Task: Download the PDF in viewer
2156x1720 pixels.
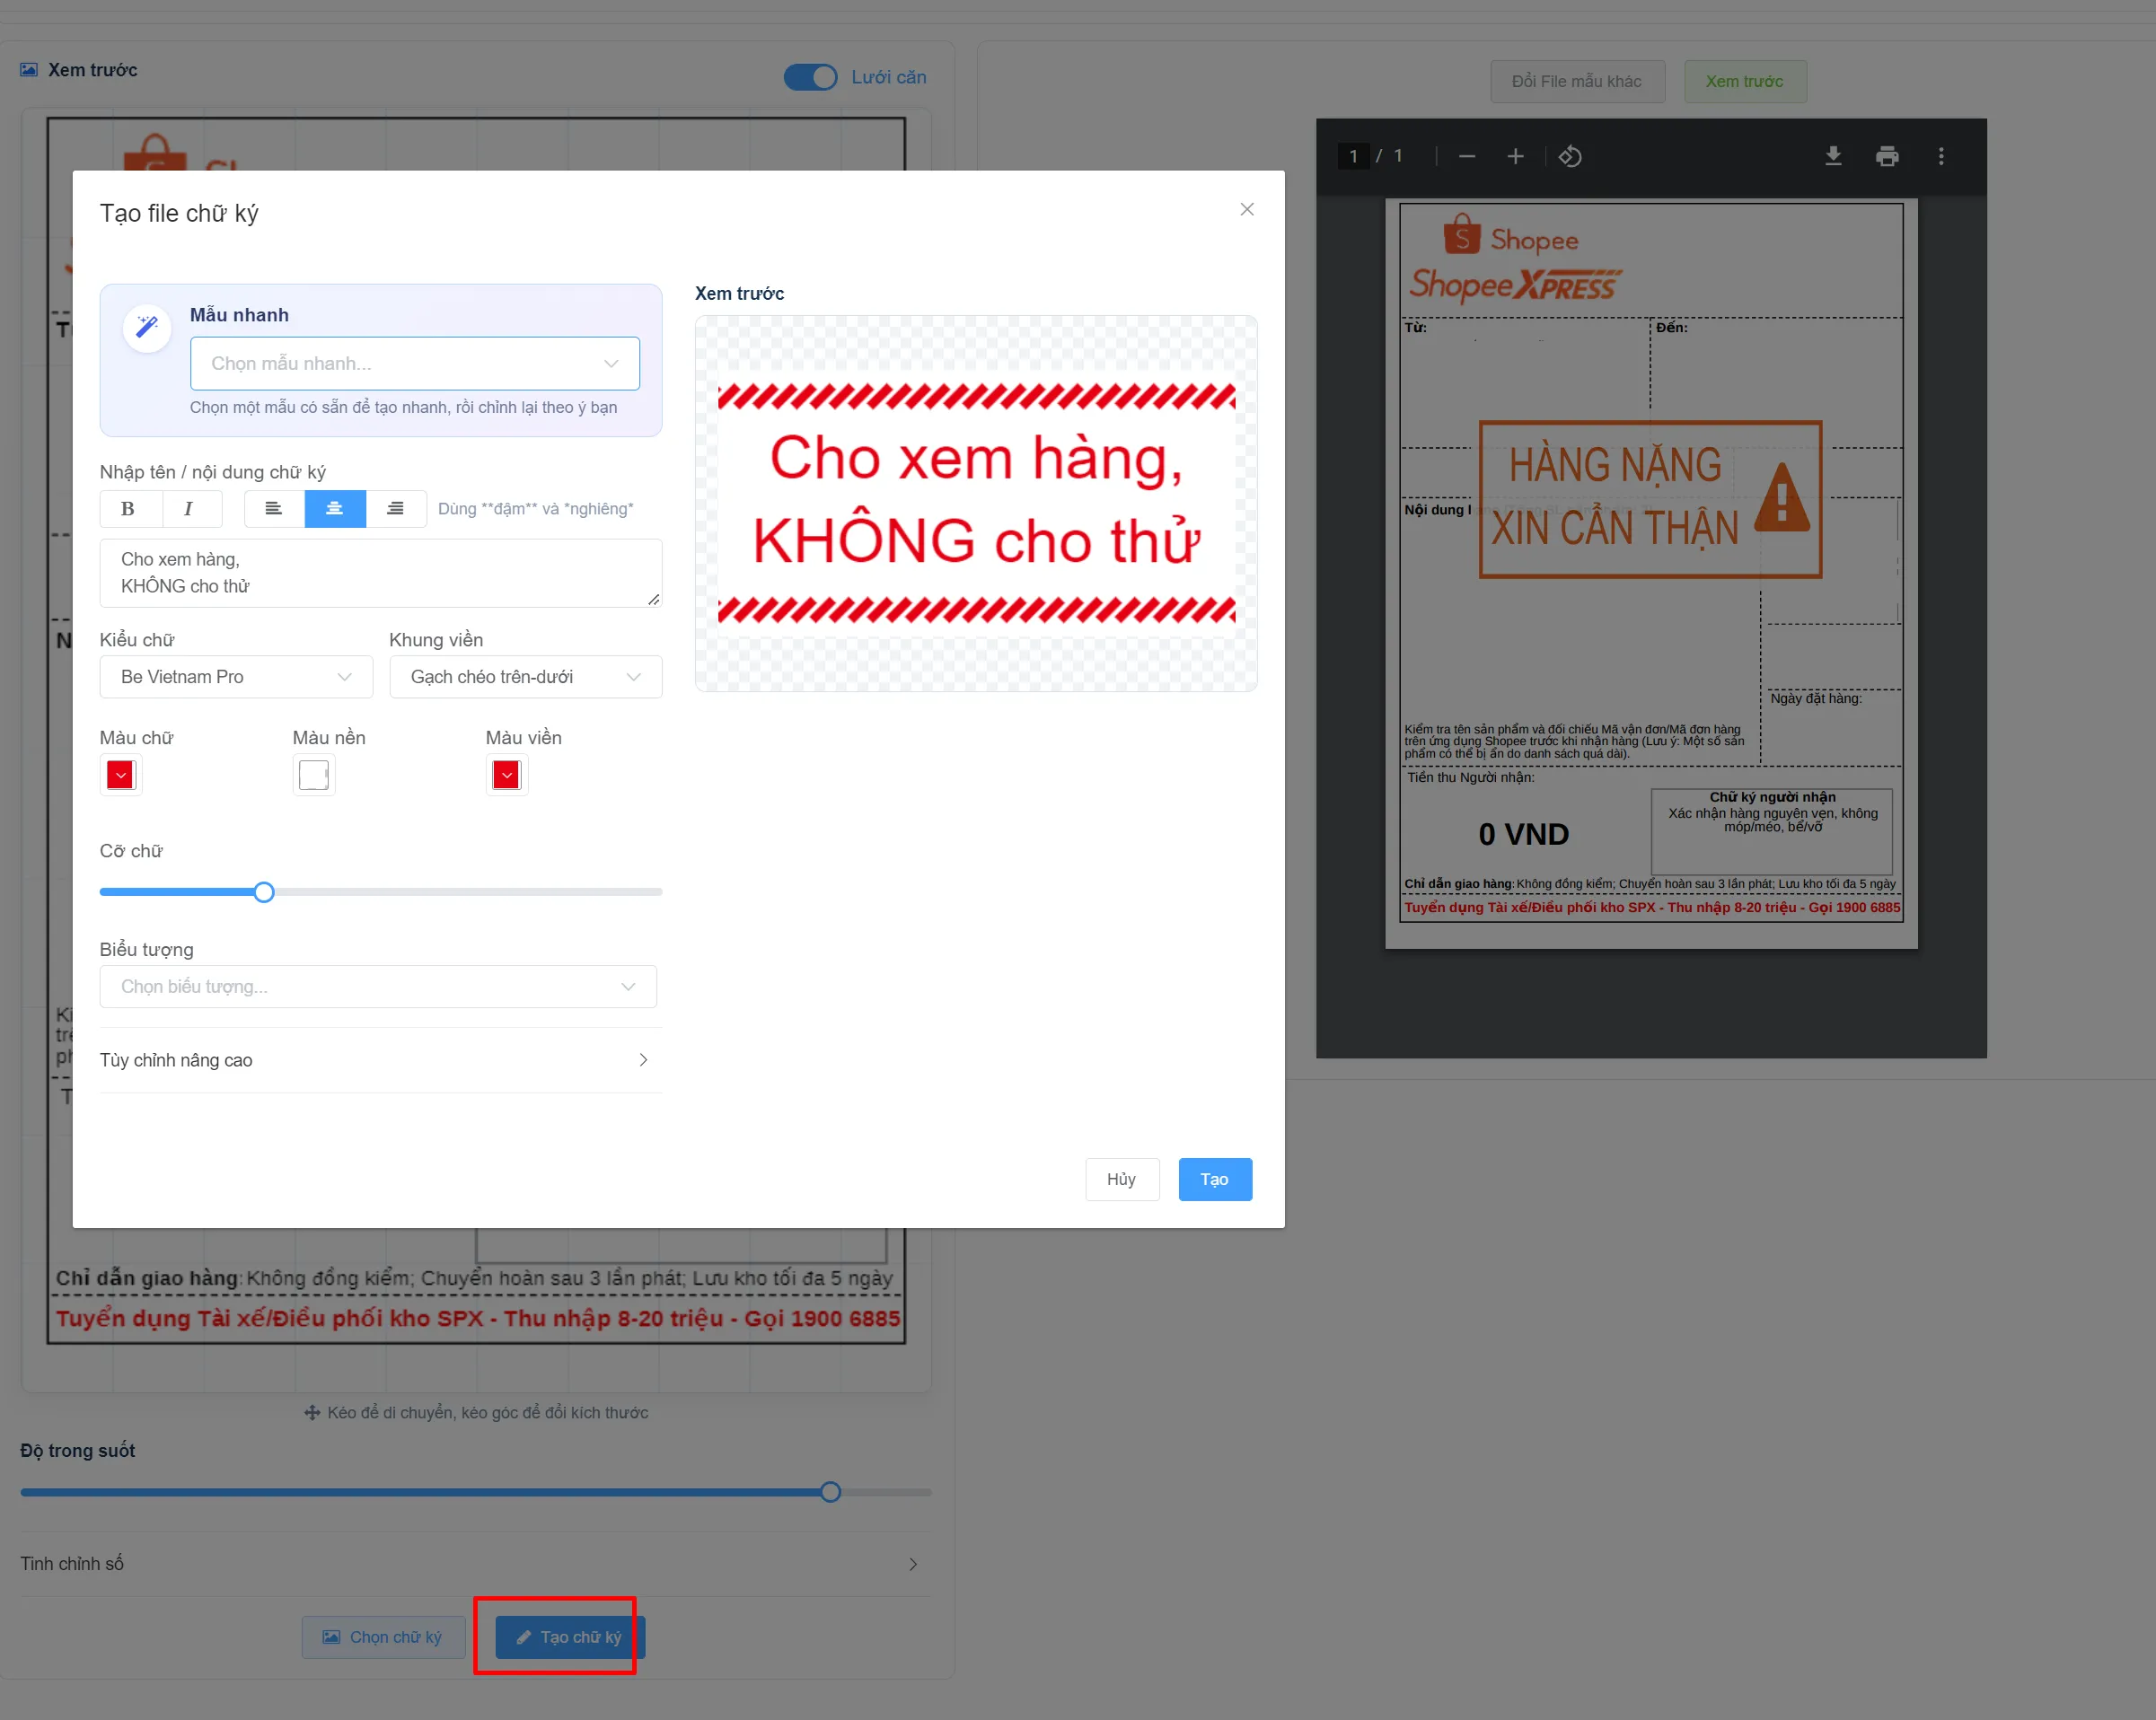Action: [x=1833, y=156]
